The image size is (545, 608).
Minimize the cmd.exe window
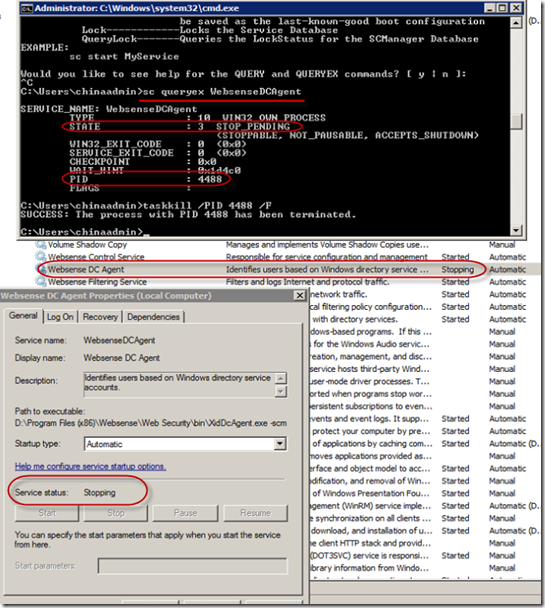(490, 8)
